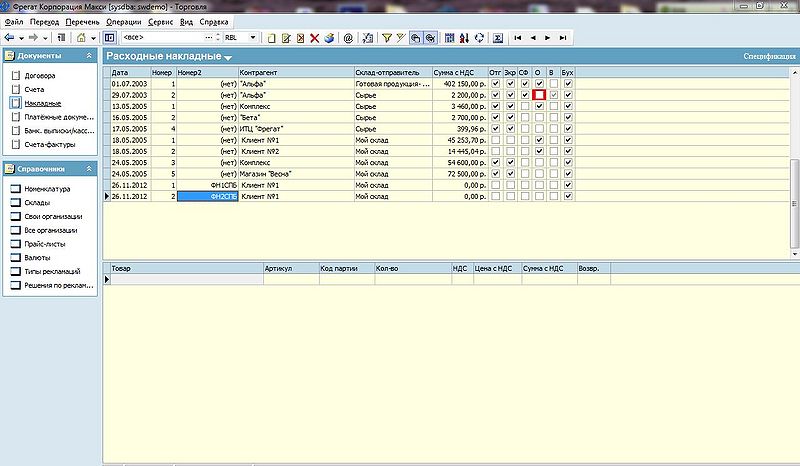Click the Контрагент column header
Screen dimensions: 800x466
[x=296, y=72]
